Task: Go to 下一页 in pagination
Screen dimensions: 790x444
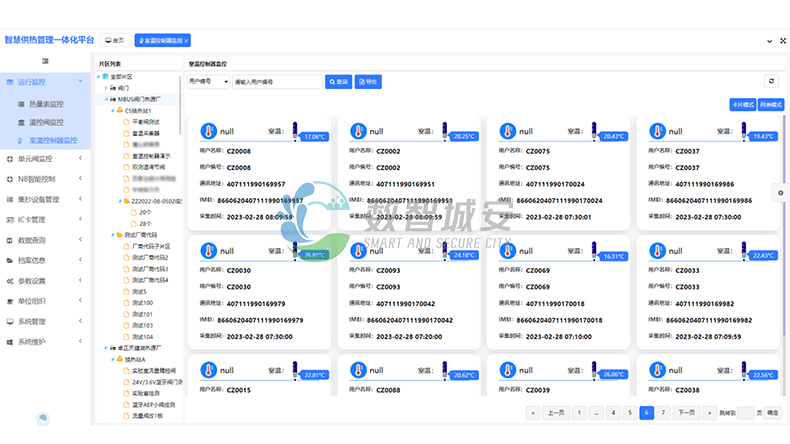Action: [686, 412]
